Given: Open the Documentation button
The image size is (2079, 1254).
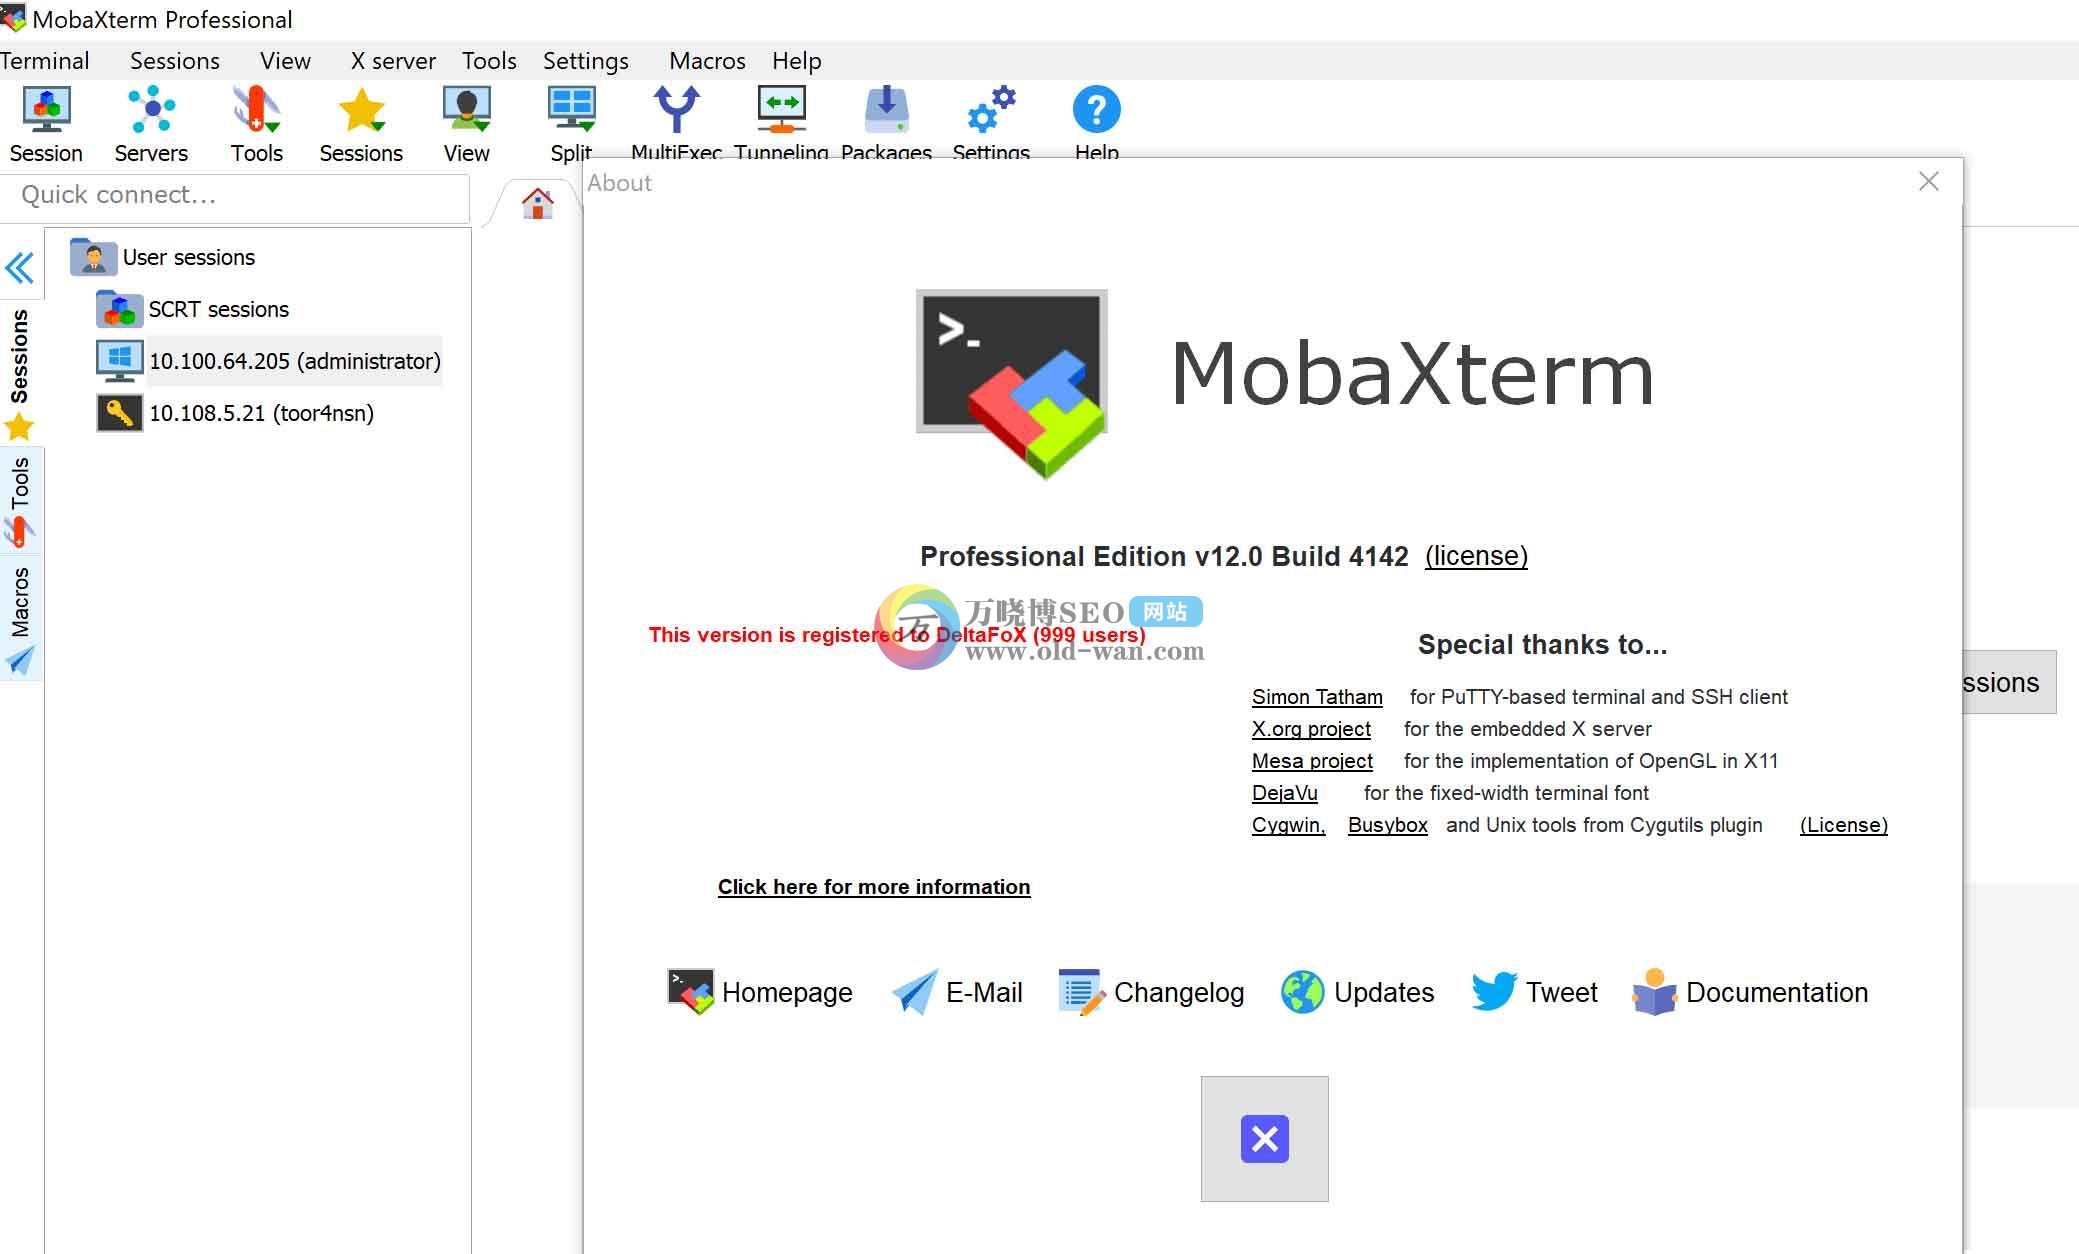Looking at the screenshot, I should (x=1750, y=992).
